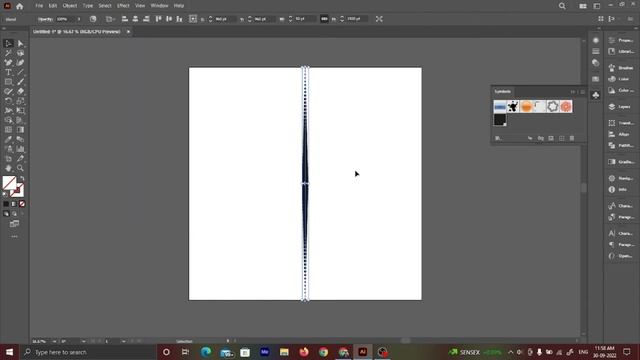Set paint to Gradient below fill swatches

[x=14, y=204]
